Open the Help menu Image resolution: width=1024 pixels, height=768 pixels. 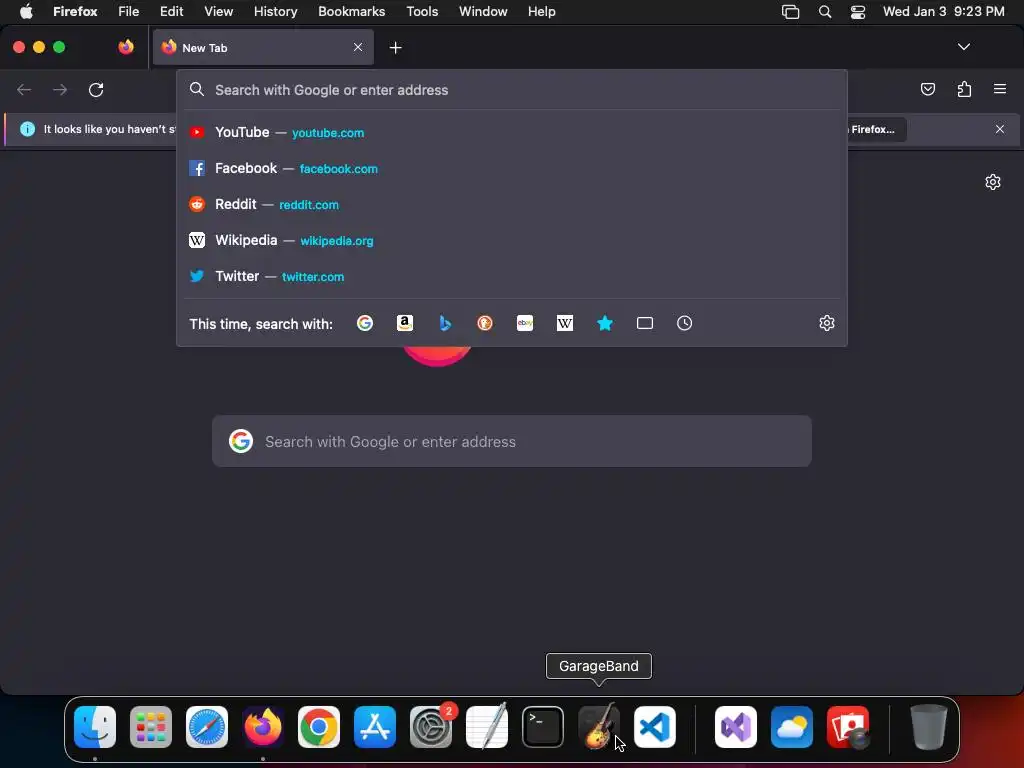(541, 11)
